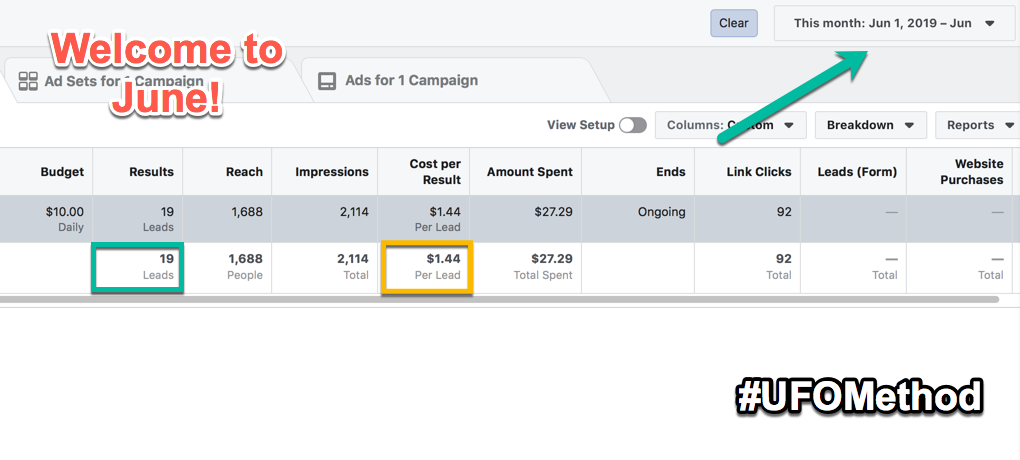Click the Clear button

[x=734, y=23]
